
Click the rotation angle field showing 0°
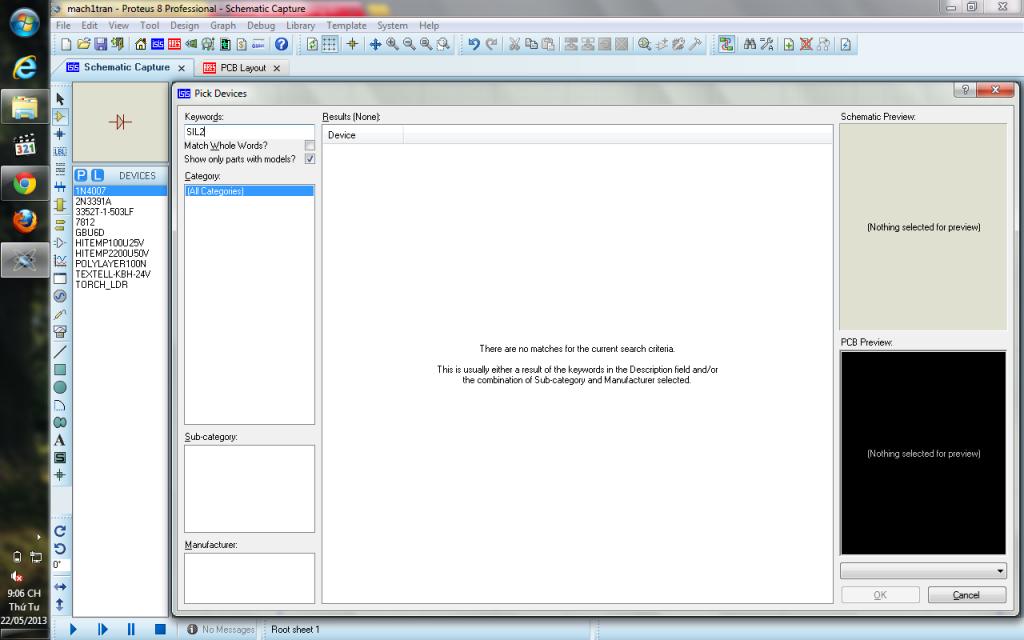60,565
